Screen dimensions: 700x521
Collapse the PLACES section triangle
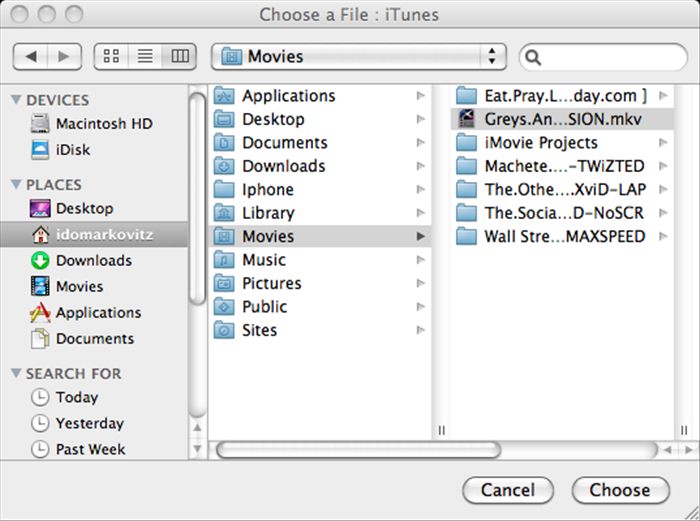[x=16, y=184]
